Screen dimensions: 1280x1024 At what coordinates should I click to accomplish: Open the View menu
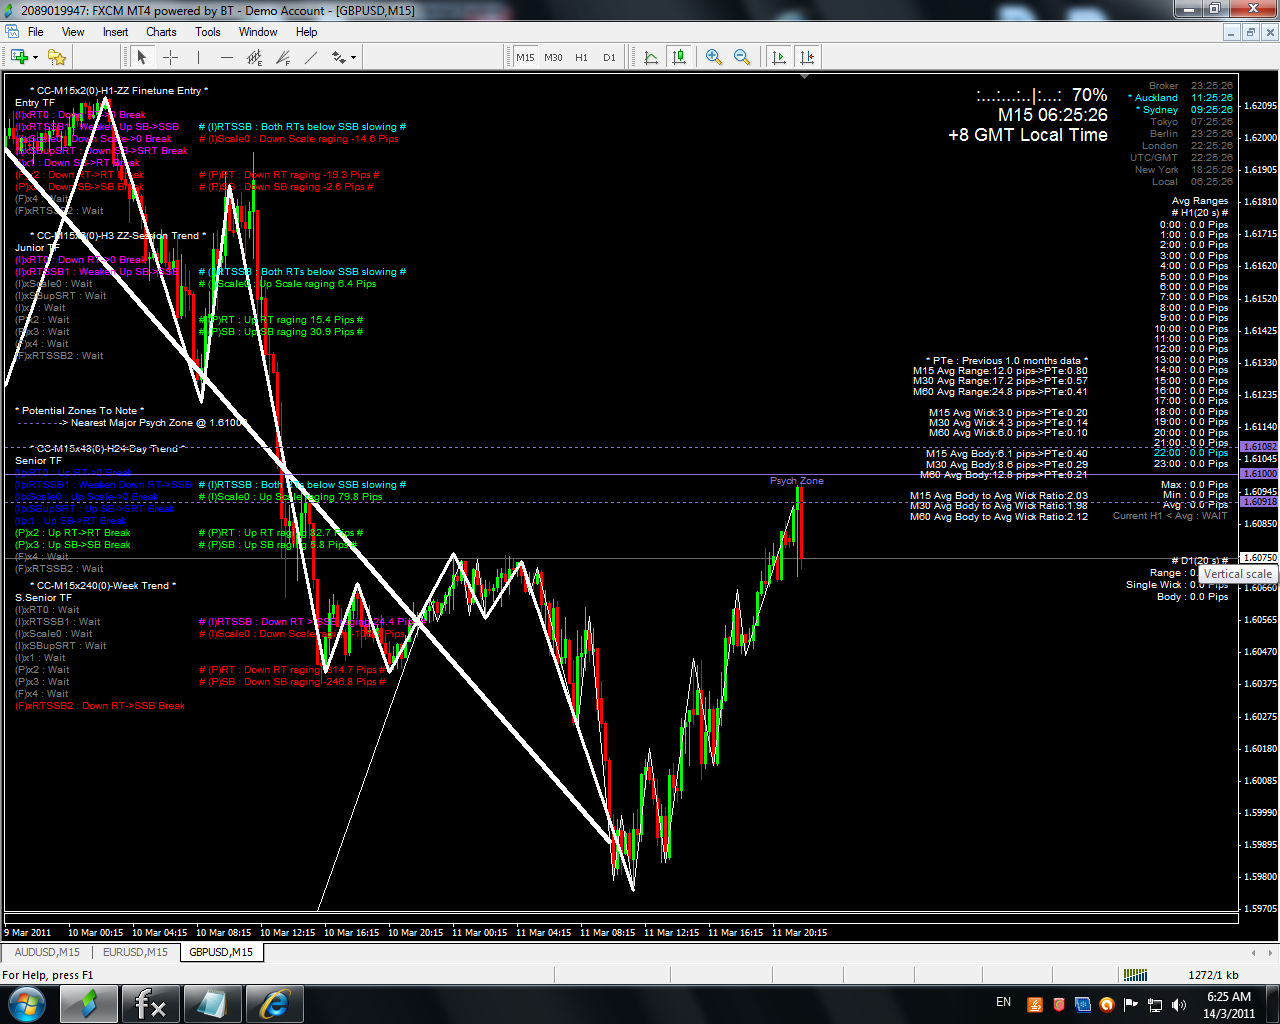(73, 32)
